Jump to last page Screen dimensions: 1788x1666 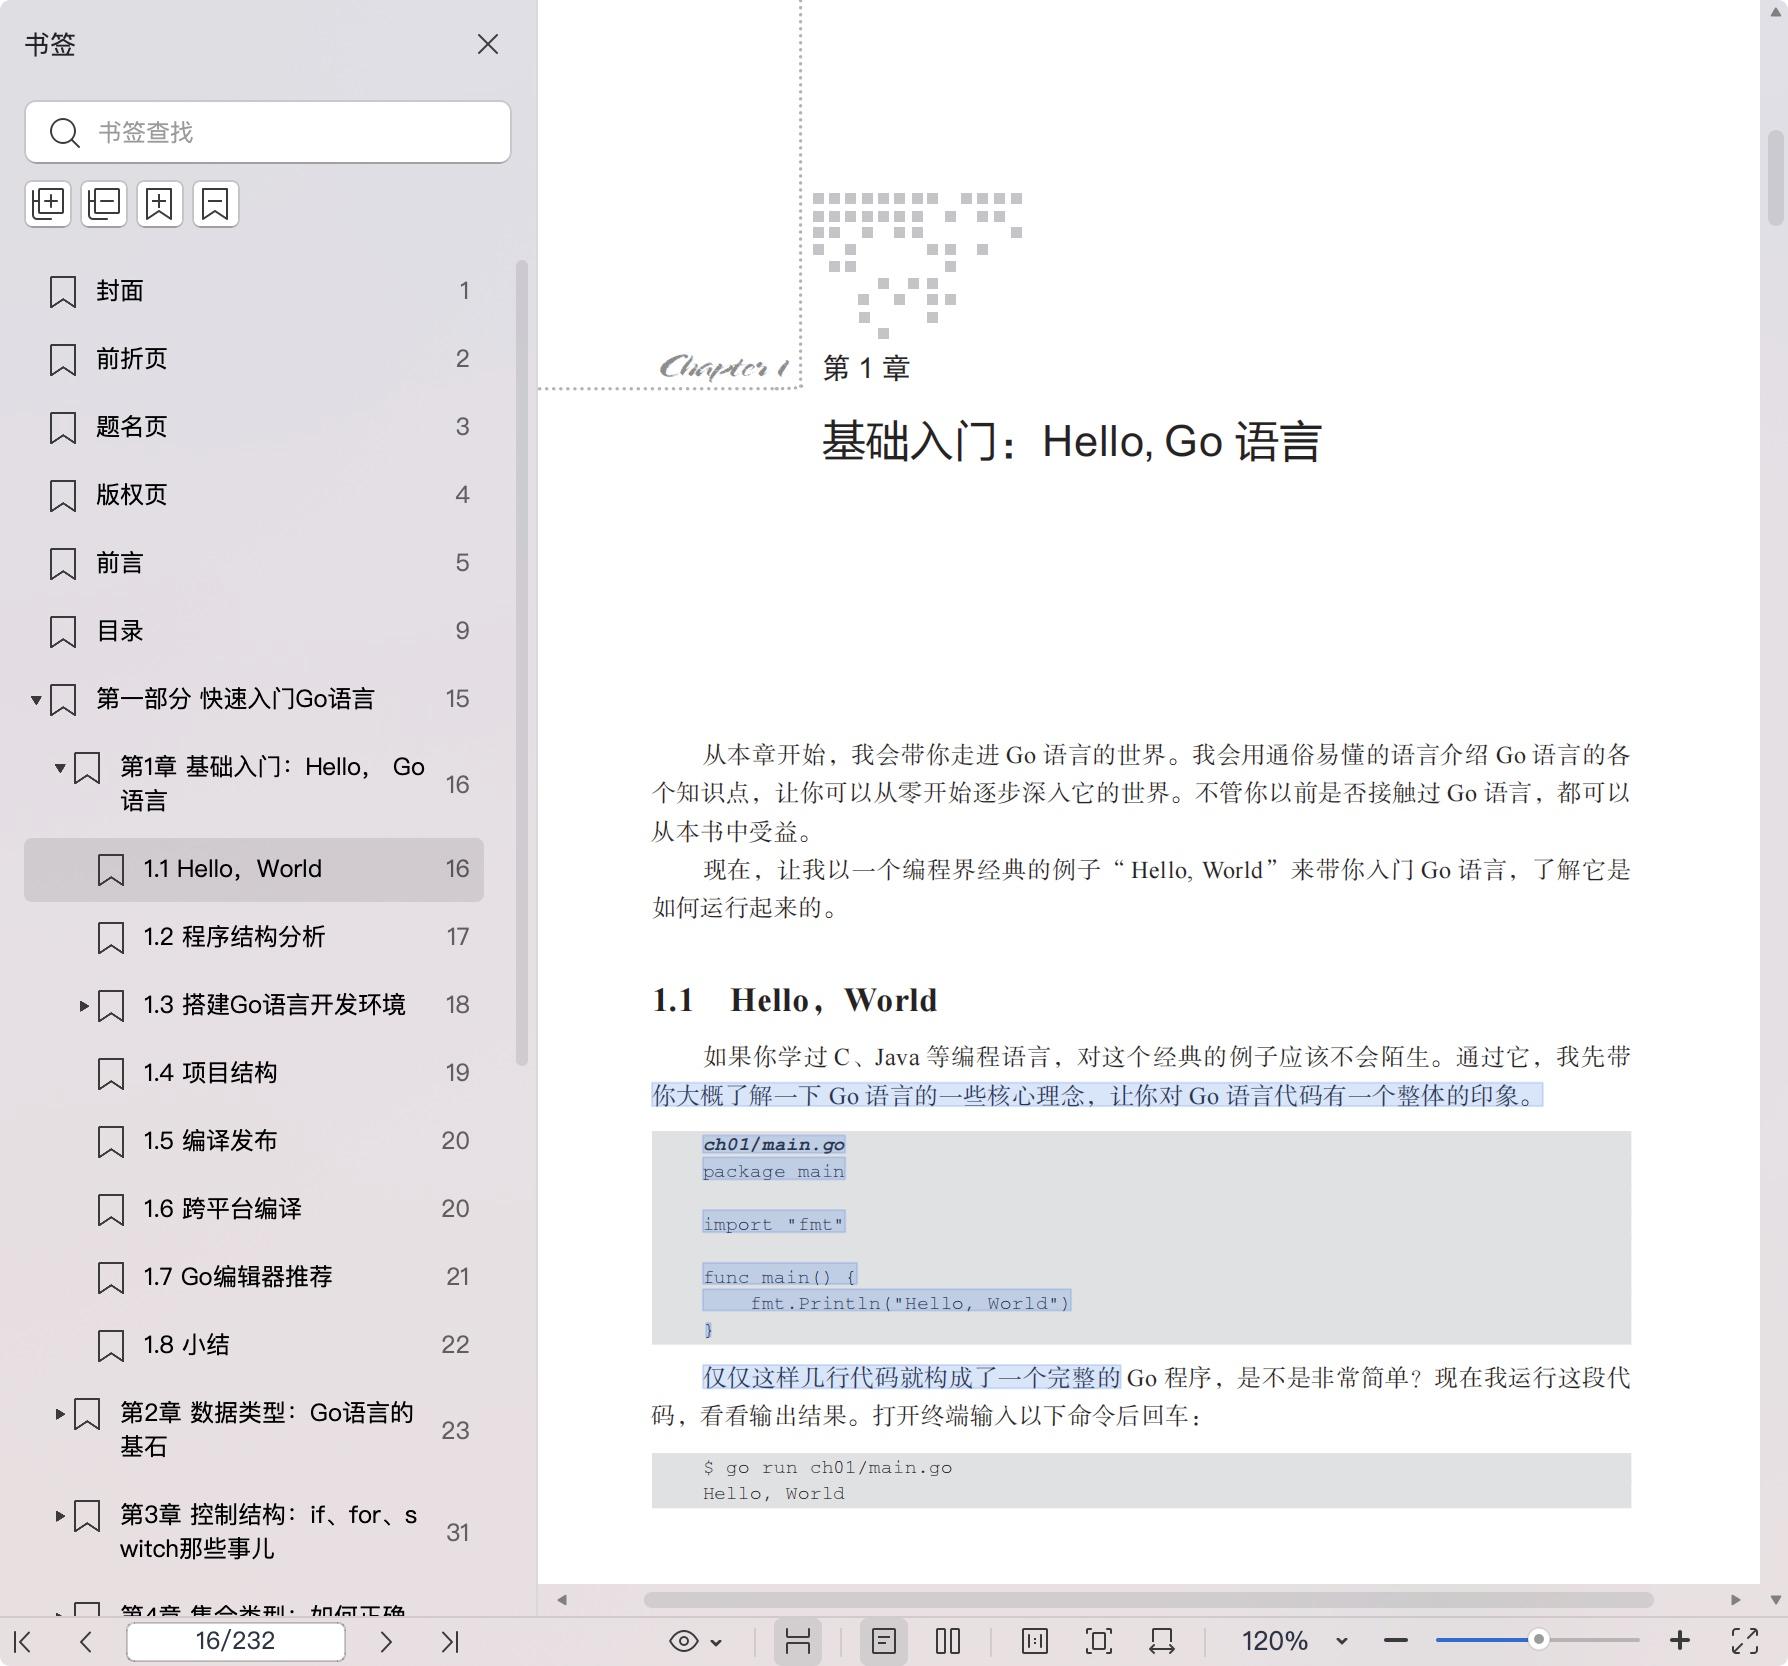pos(450,1641)
